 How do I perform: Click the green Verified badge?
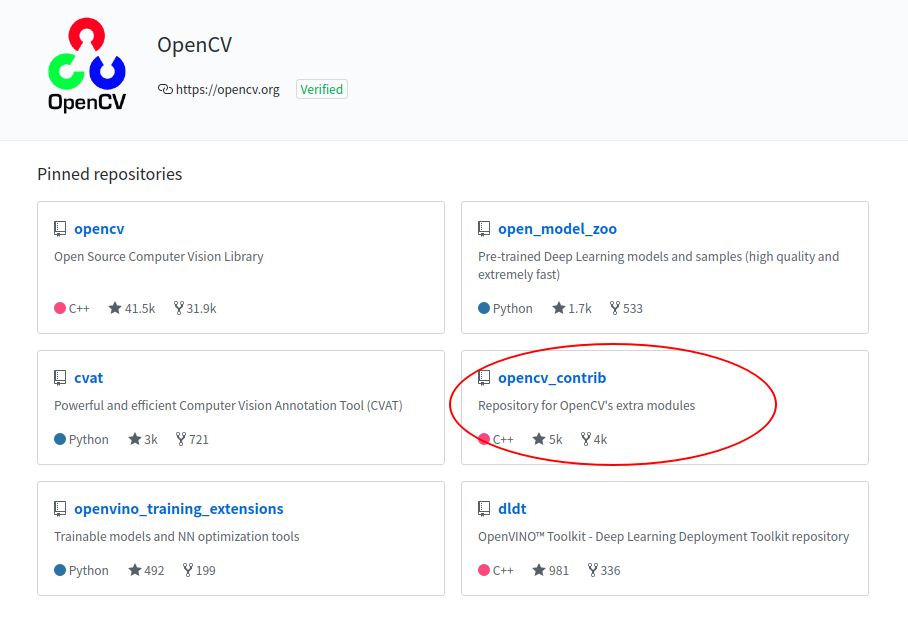[x=321, y=89]
